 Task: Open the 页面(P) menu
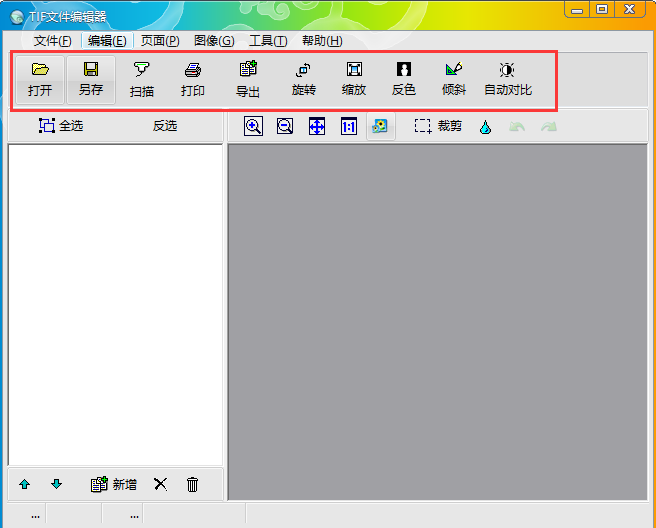160,41
